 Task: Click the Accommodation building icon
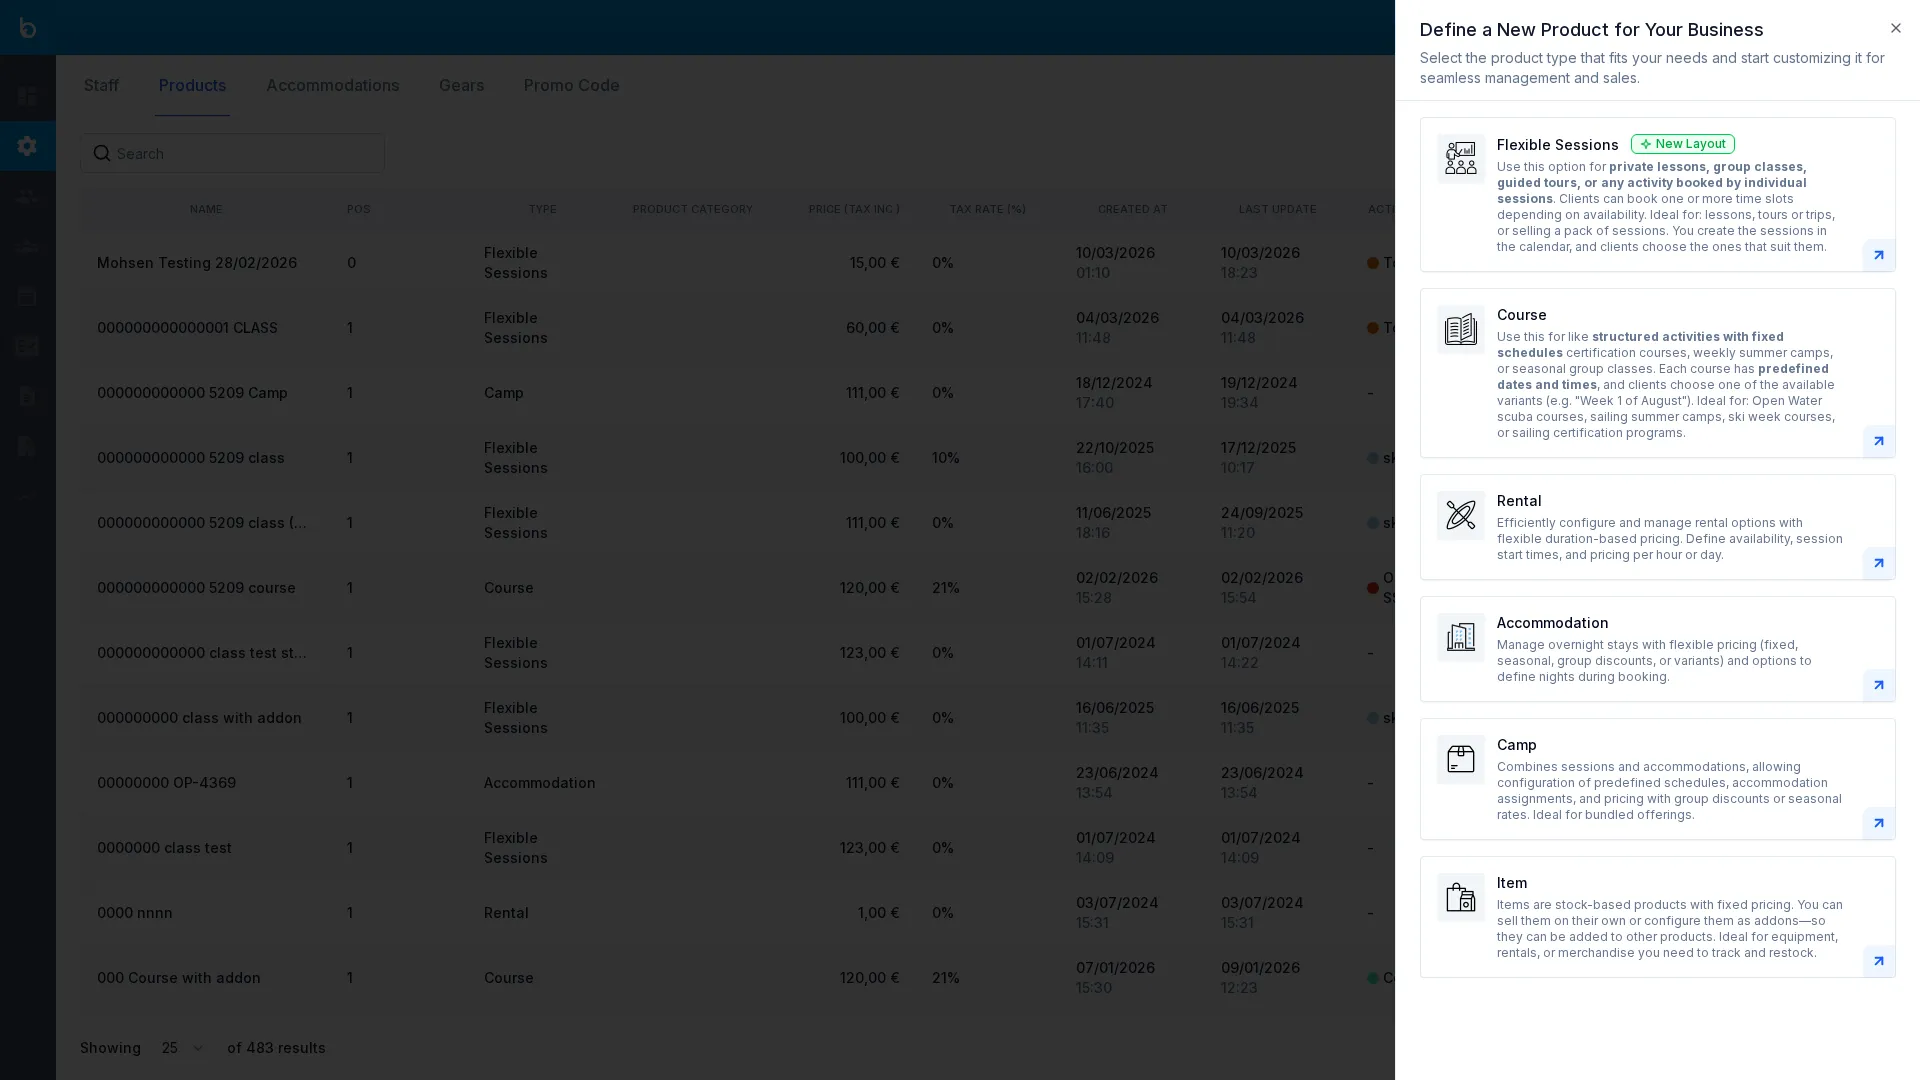point(1460,637)
